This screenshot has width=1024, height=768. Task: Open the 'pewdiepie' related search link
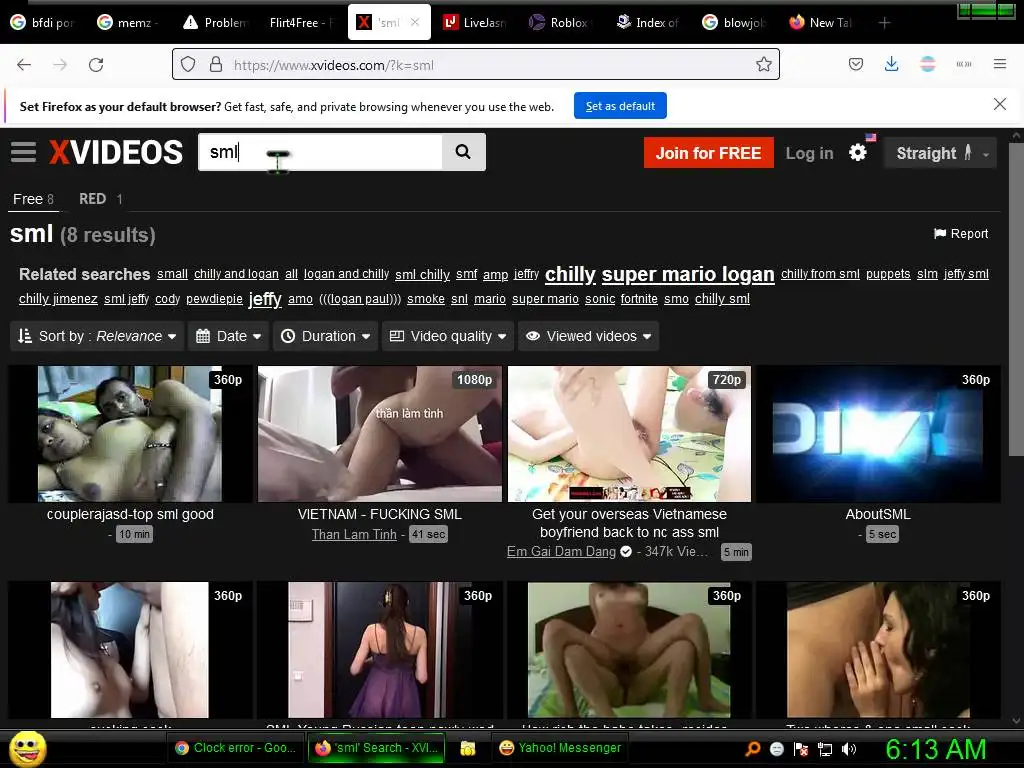tap(214, 298)
